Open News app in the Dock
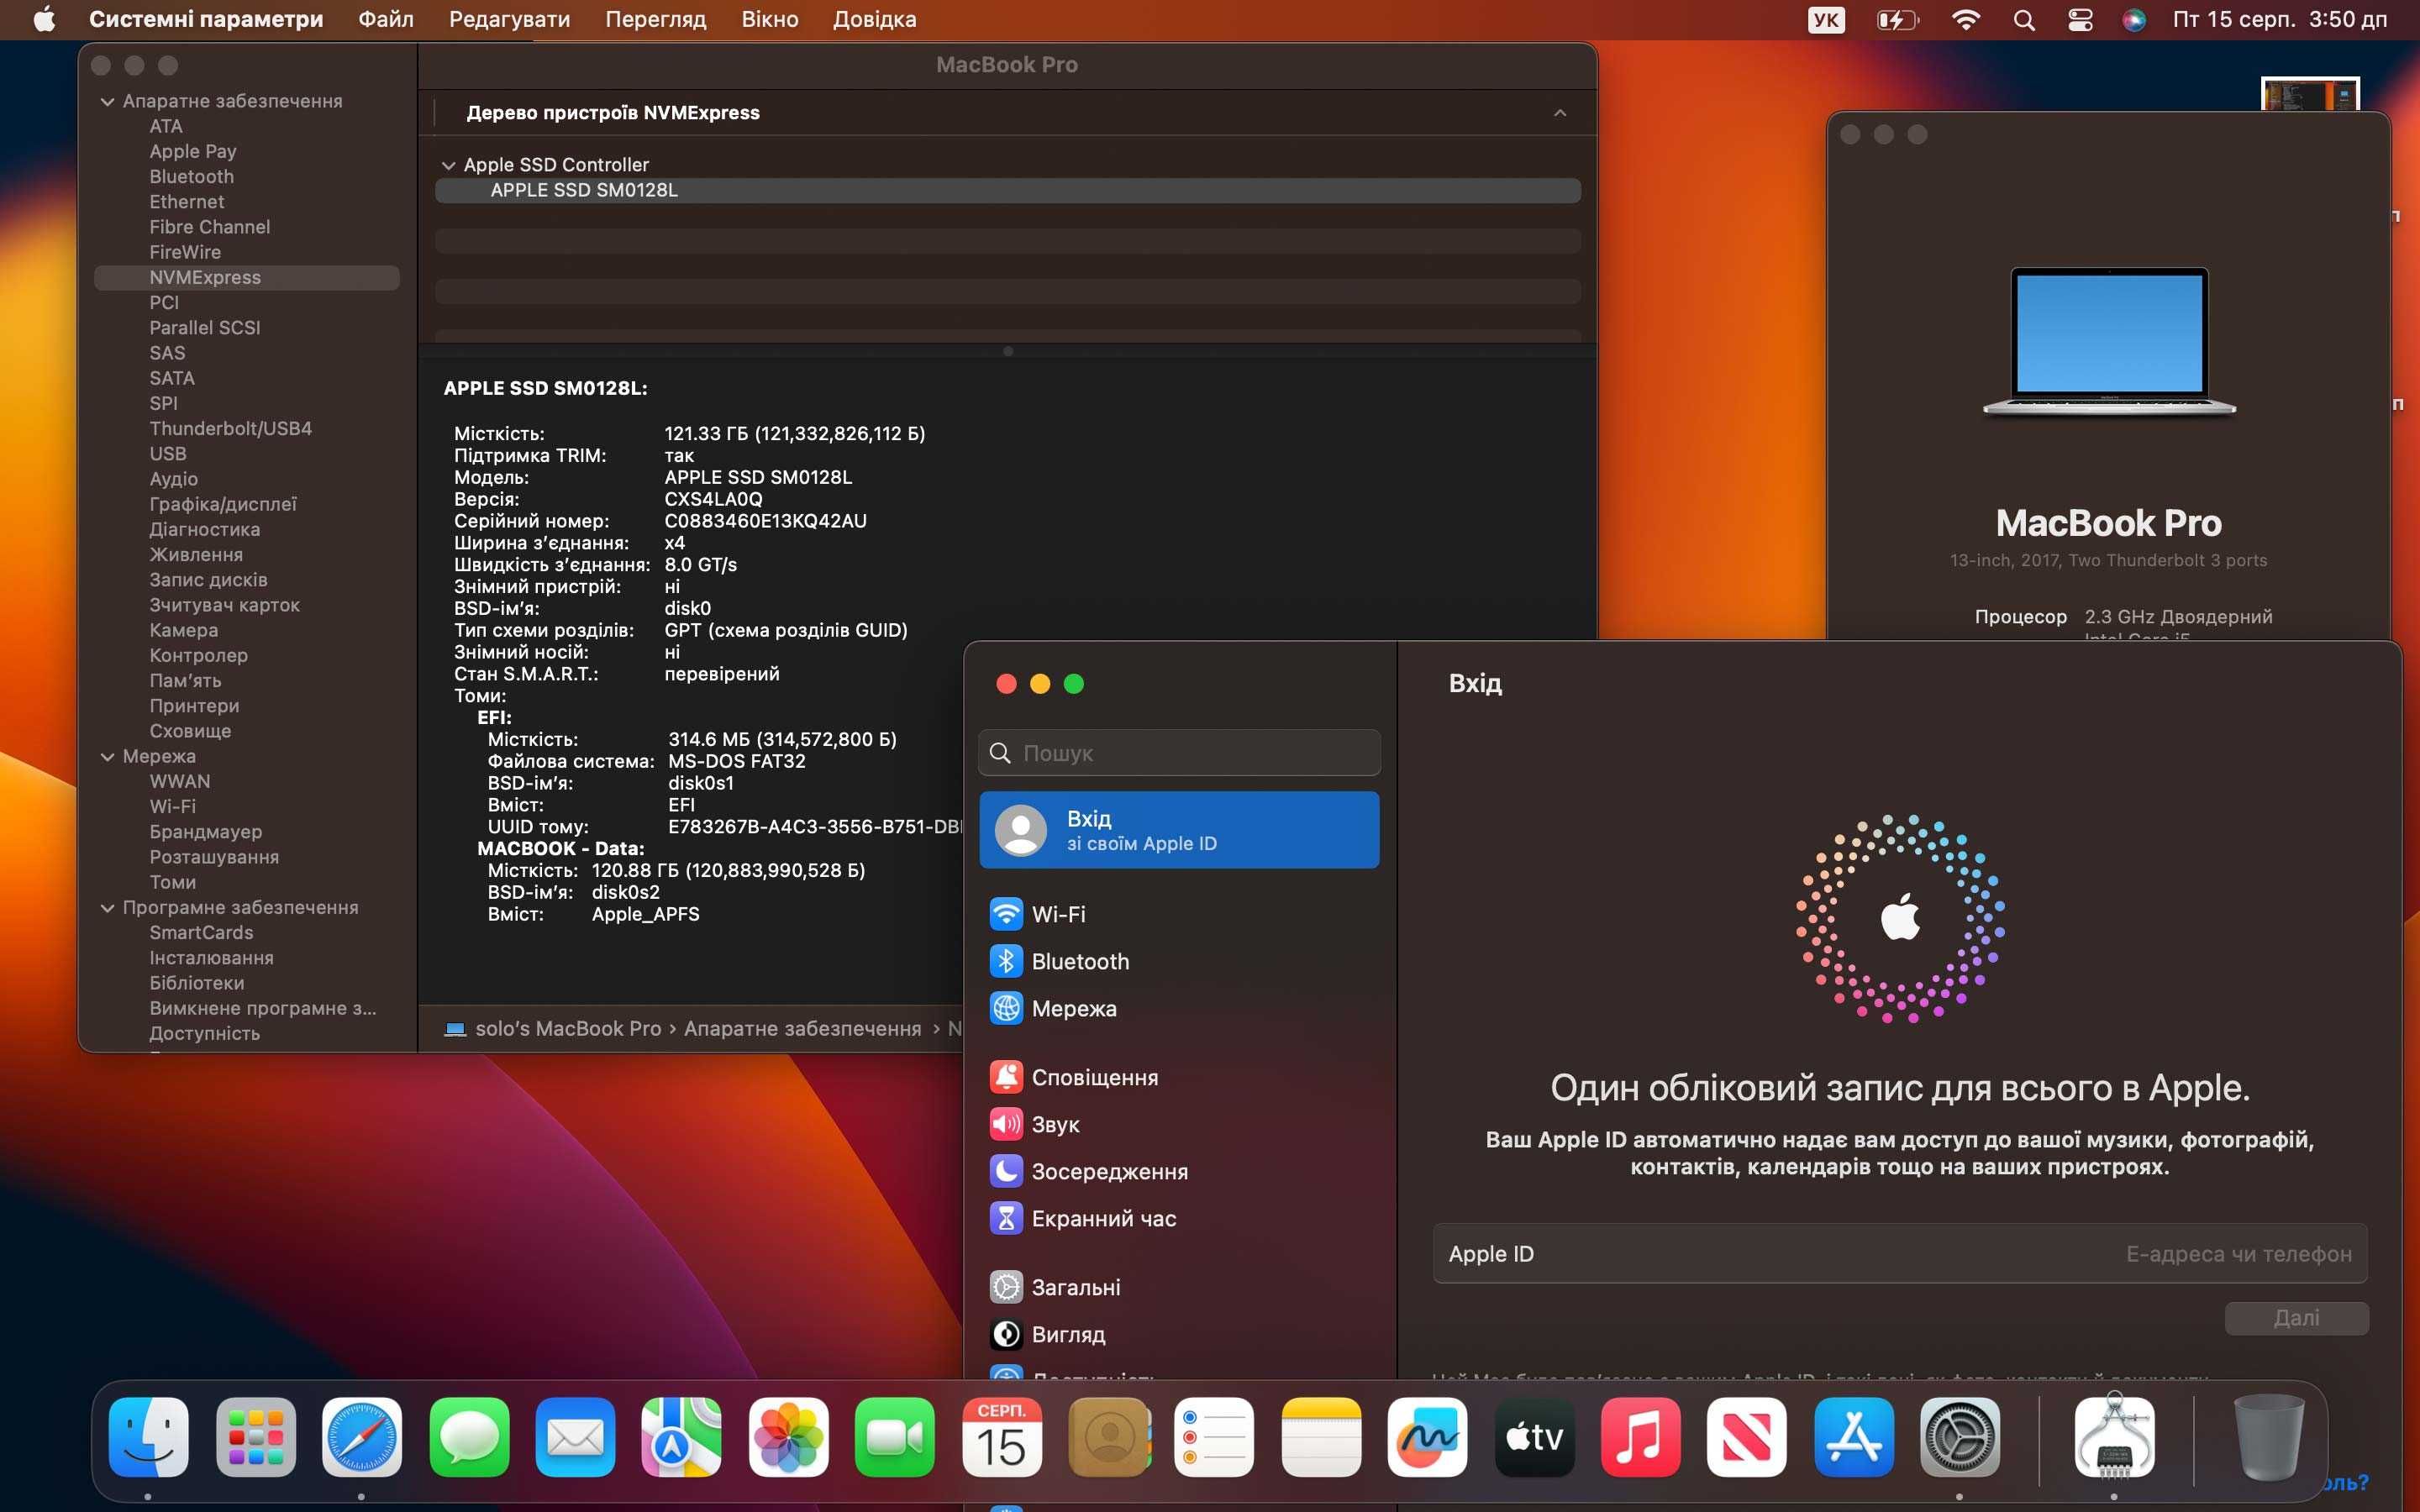Screen dimensions: 2420x1512 click(x=1747, y=1437)
